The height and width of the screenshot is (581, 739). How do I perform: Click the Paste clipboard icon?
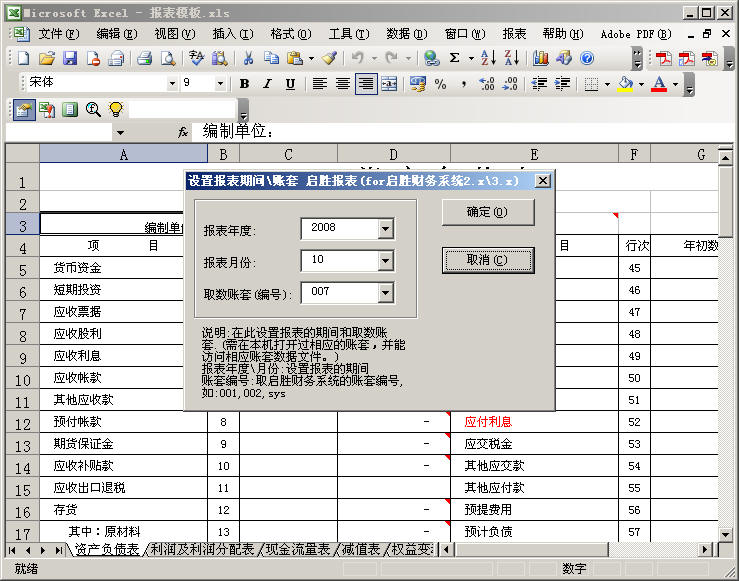coord(295,58)
